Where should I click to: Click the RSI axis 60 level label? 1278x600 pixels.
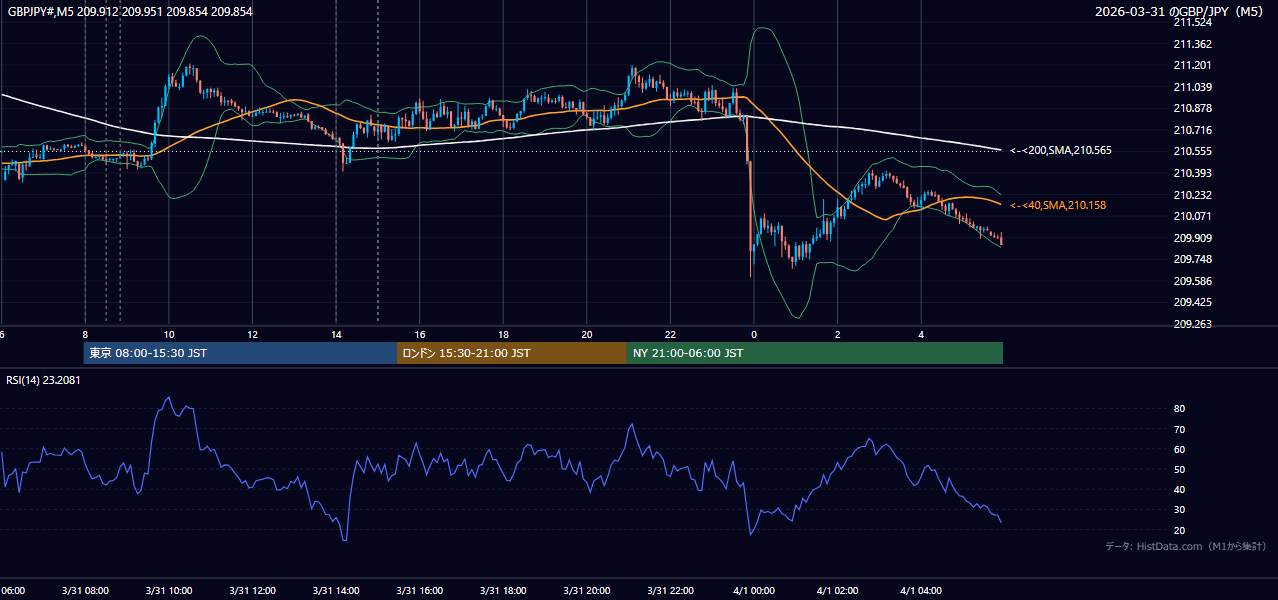point(1179,449)
